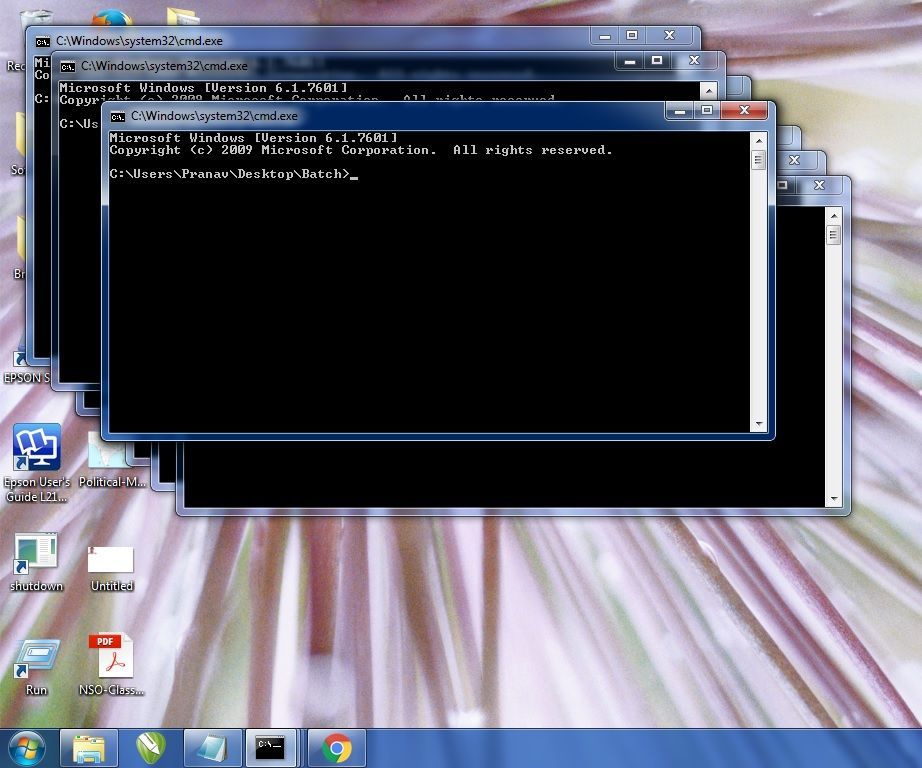Image resolution: width=922 pixels, height=768 pixels.
Task: Click the front cmd window scroll up arrow
Action: pyautogui.click(x=759, y=141)
